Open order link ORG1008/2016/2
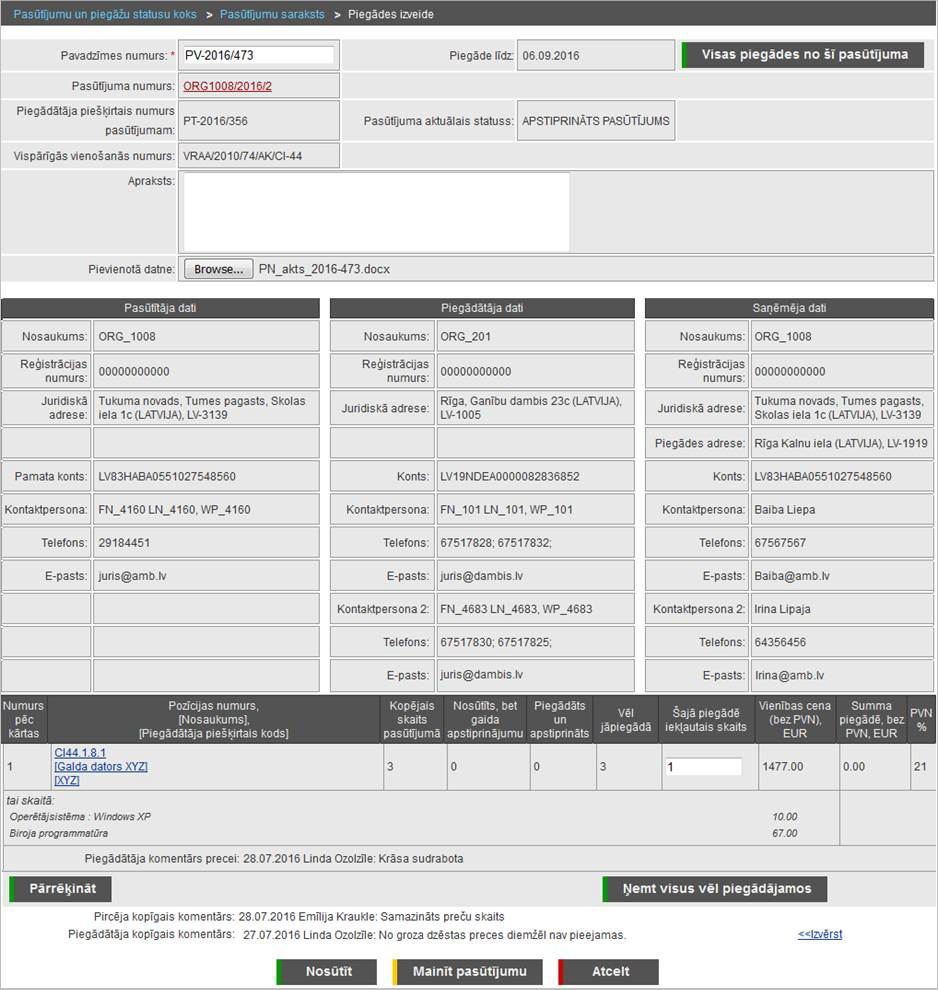The image size is (938, 990). pos(227,86)
